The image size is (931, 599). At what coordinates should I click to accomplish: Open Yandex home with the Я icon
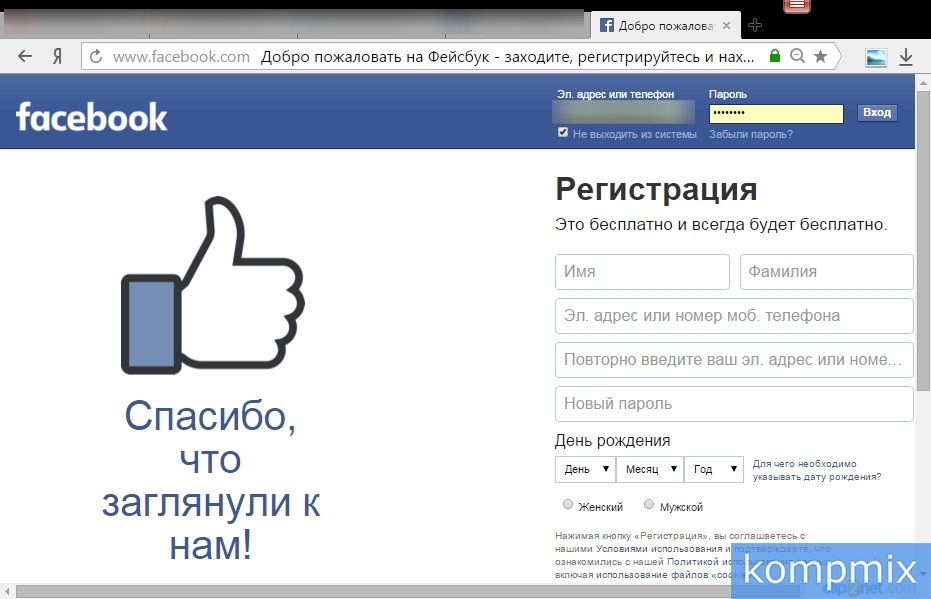[57, 56]
